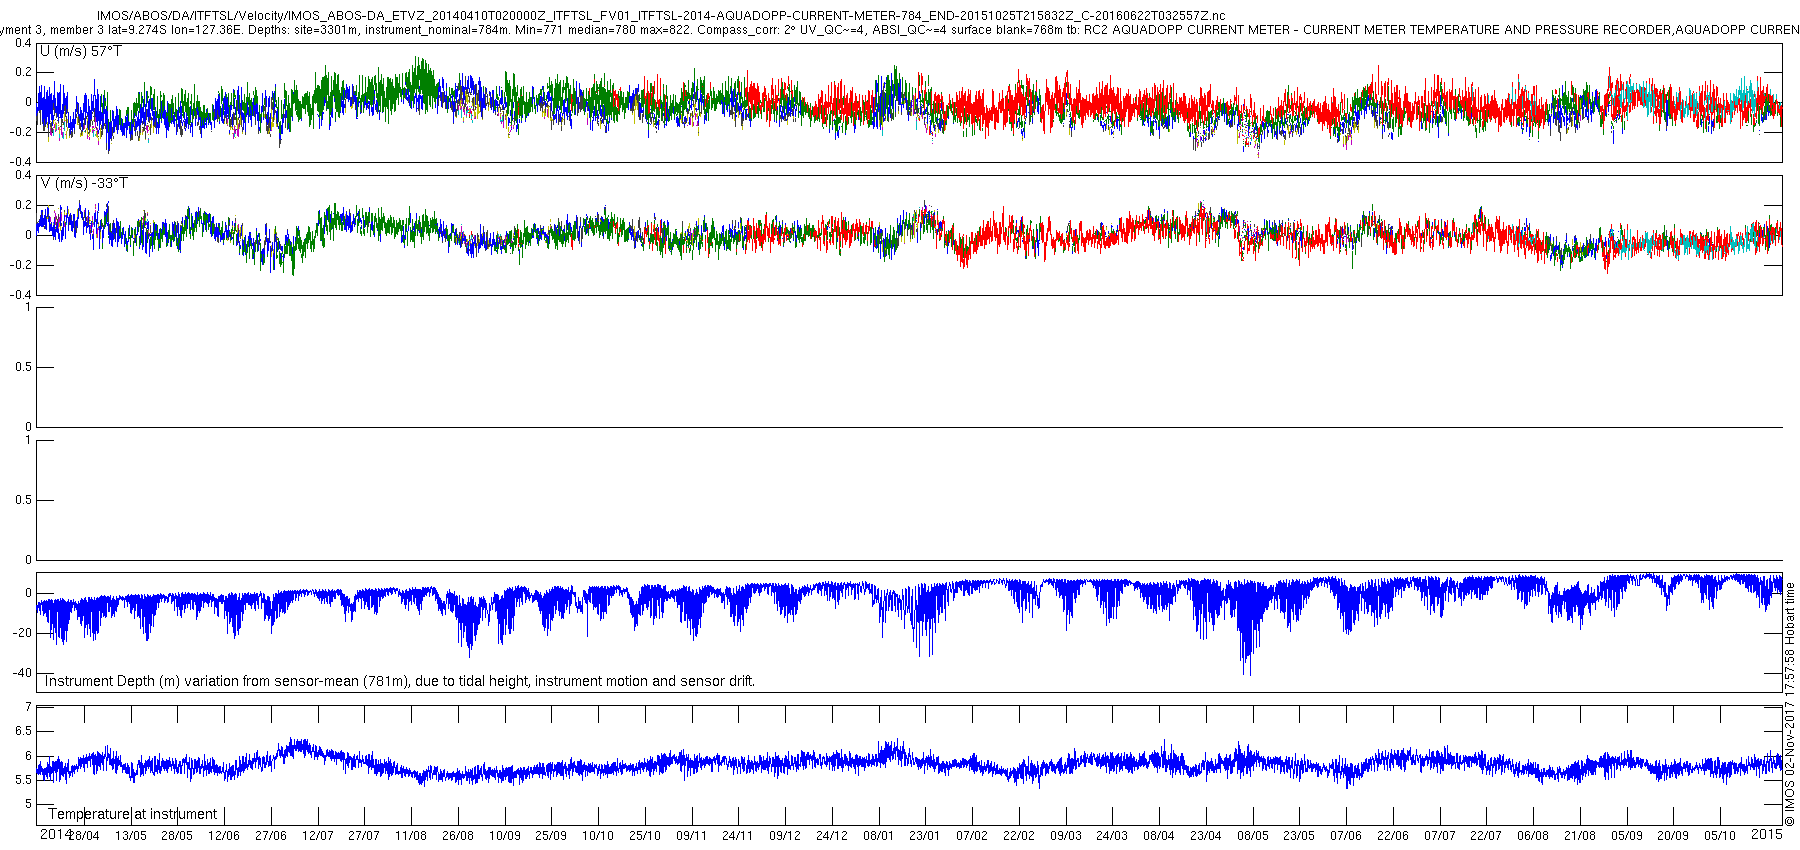Image resolution: width=1800 pixels, height=850 pixels.
Task: Select the 25/09 date tick label
Action: point(550,836)
